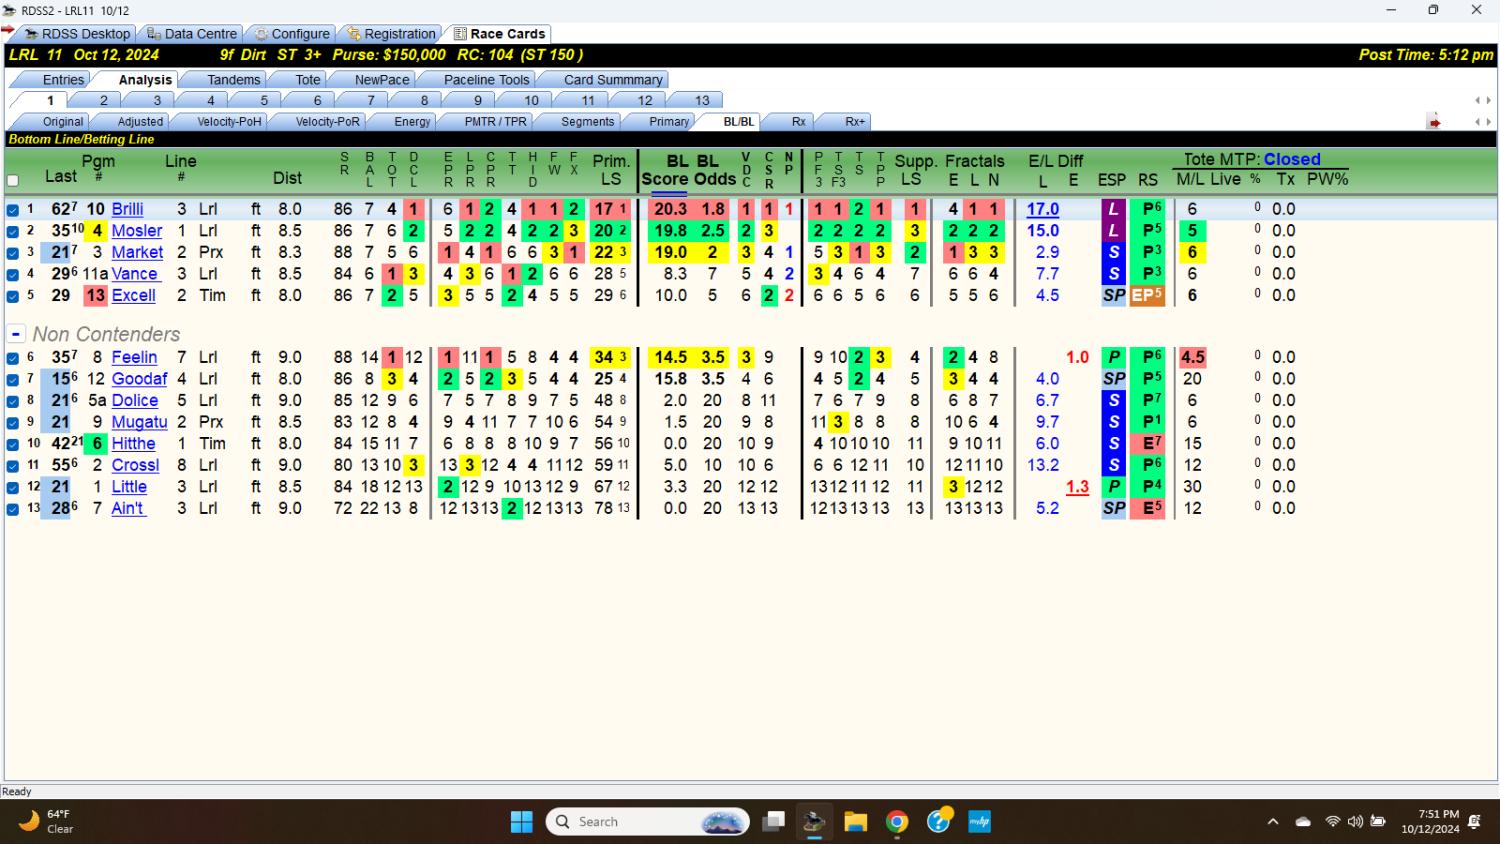Click the Data Centre tab icon
Screen dimensions: 1500x844
[x=153, y=34]
